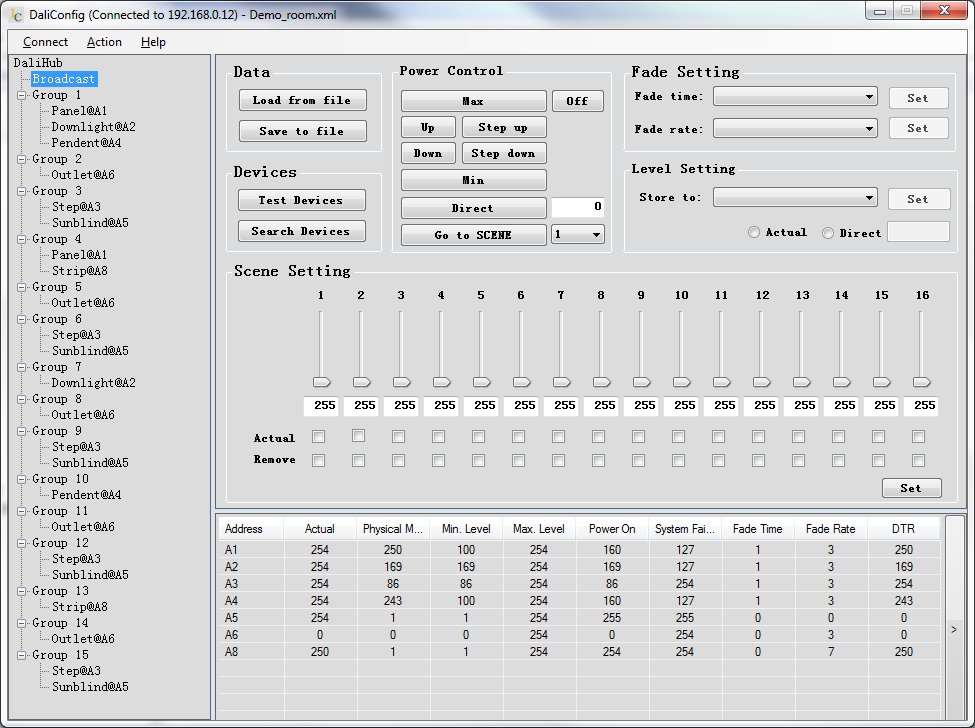Collapse the Group 4 tree node

[x=22, y=239]
